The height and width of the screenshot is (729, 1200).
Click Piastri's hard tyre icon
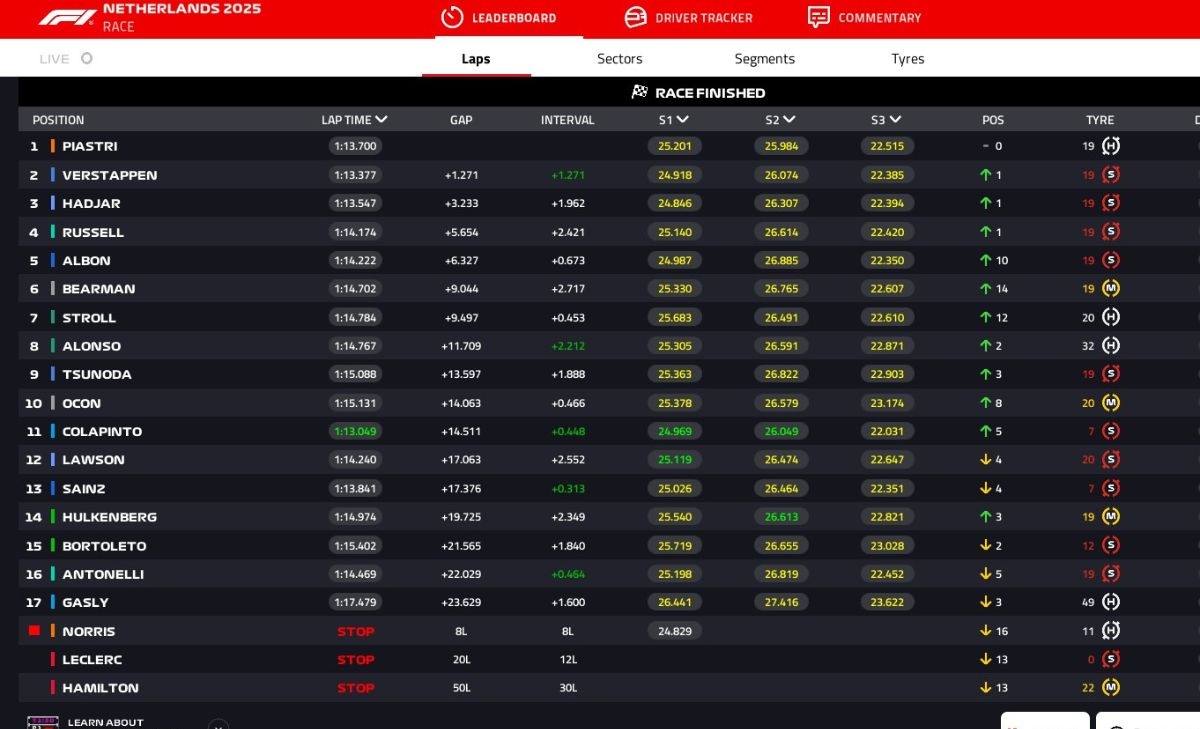coord(1110,146)
